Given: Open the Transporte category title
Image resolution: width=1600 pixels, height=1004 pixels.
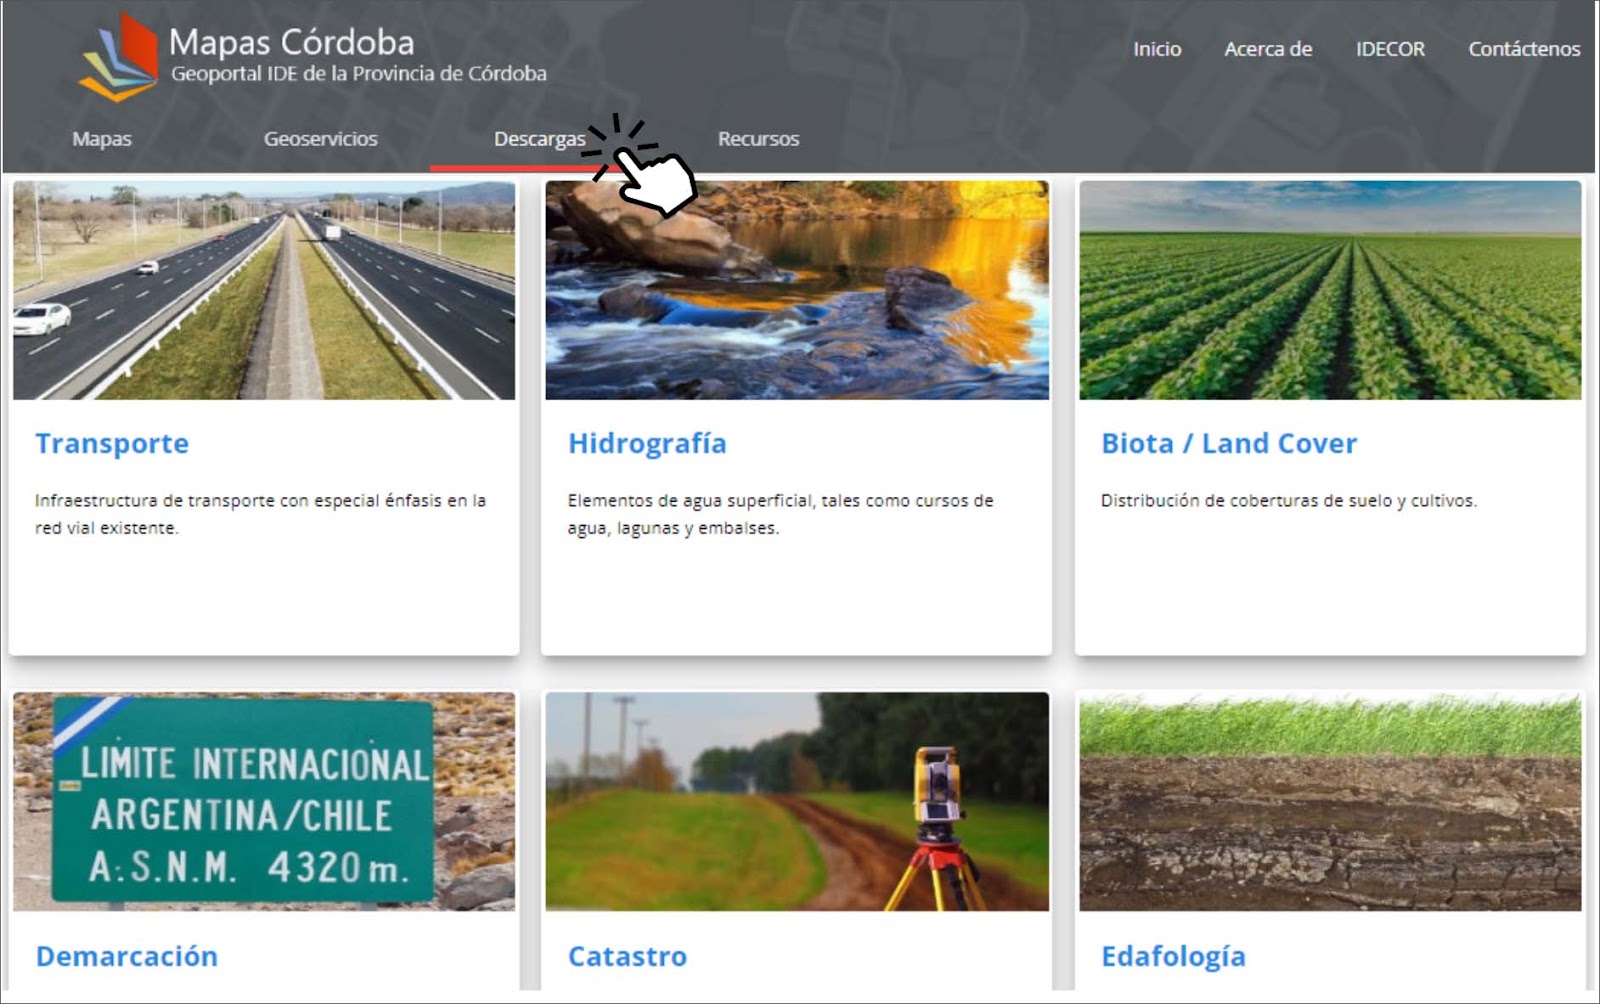Looking at the screenshot, I should coord(112,443).
